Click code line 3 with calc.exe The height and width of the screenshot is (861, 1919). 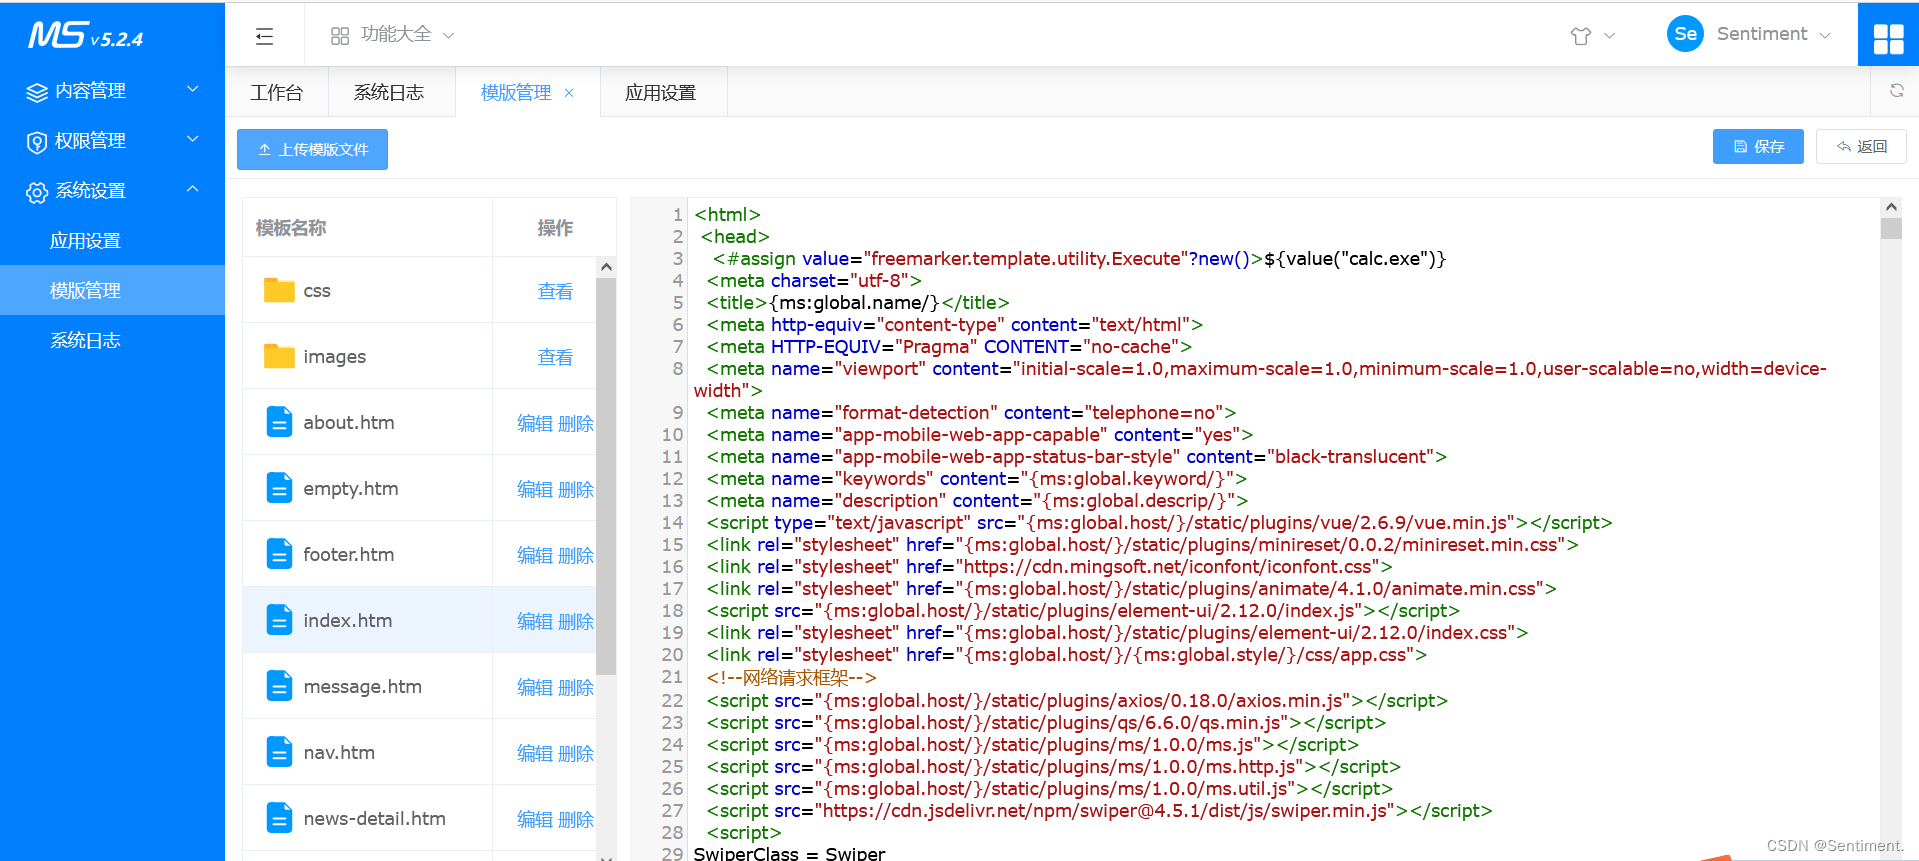click(x=1080, y=259)
